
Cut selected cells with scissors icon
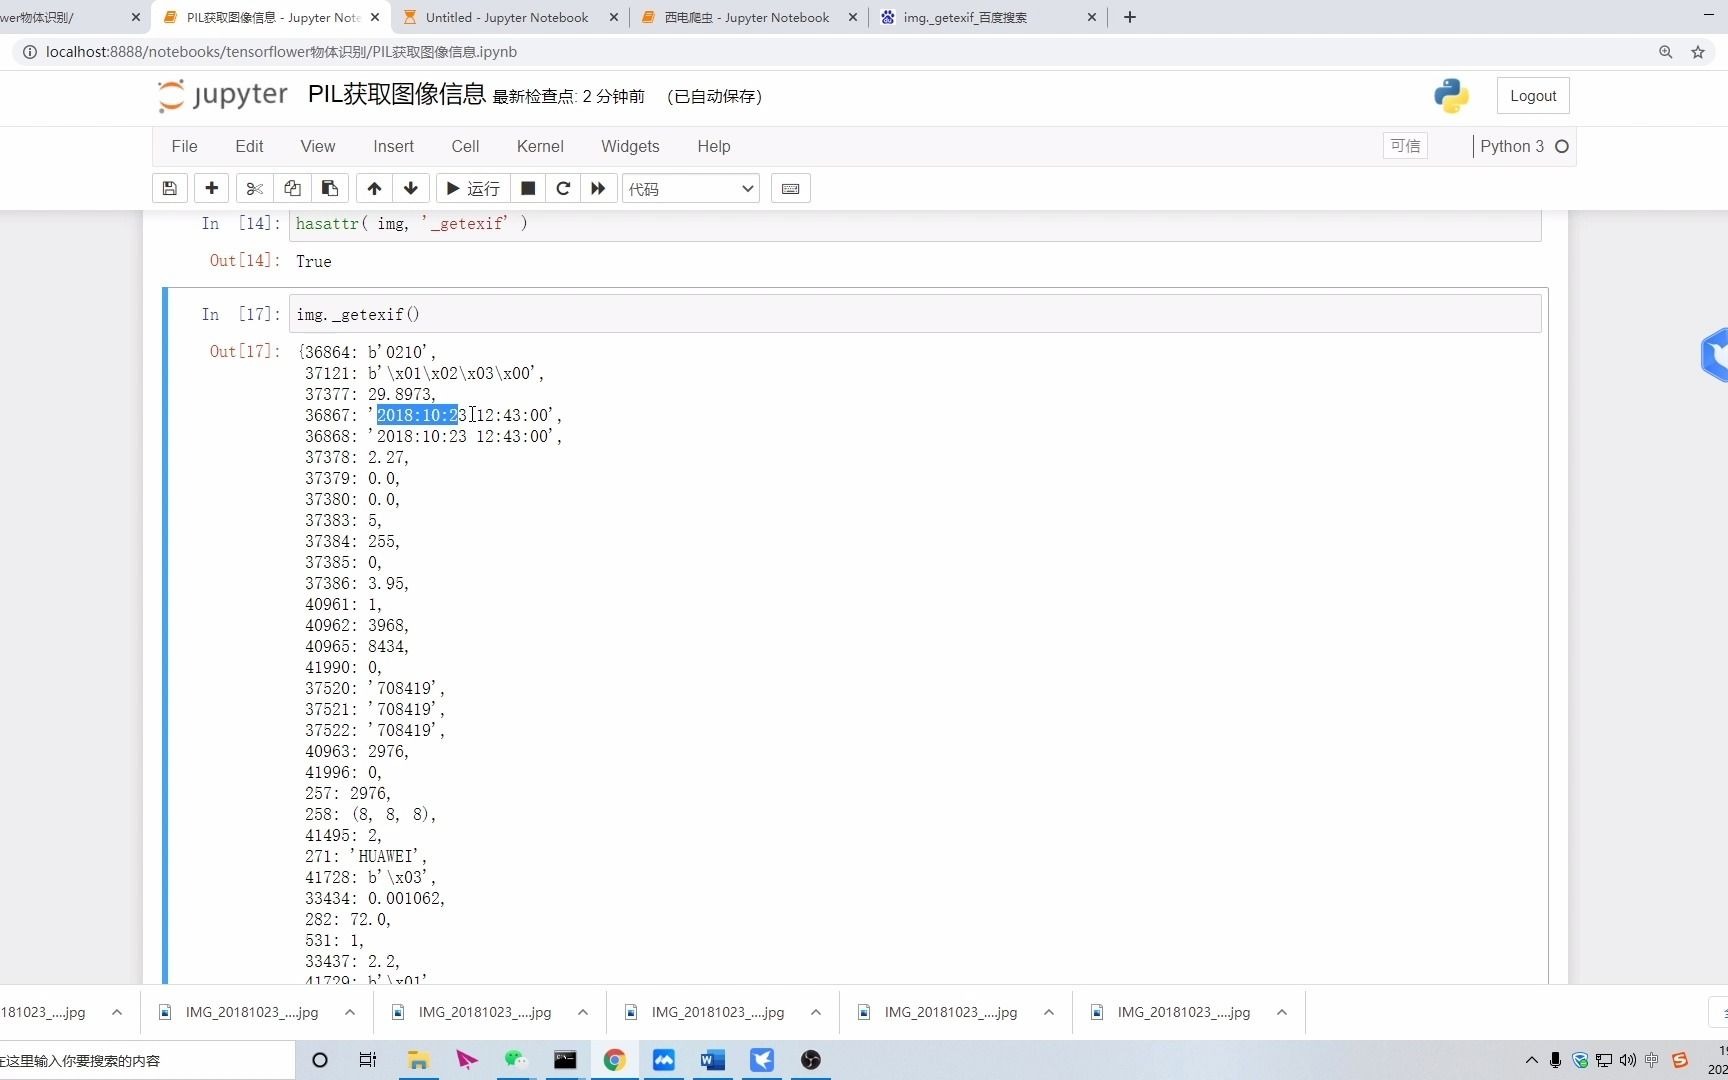[x=254, y=189]
